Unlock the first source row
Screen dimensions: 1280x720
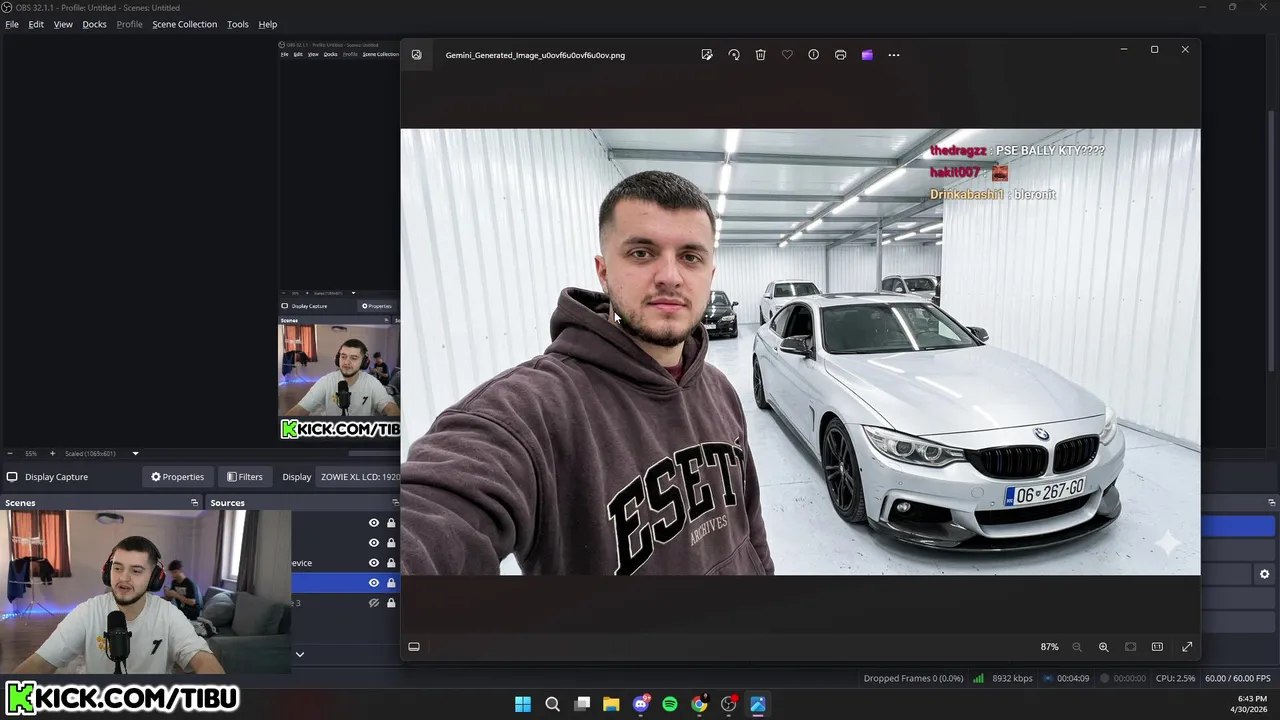(391, 523)
